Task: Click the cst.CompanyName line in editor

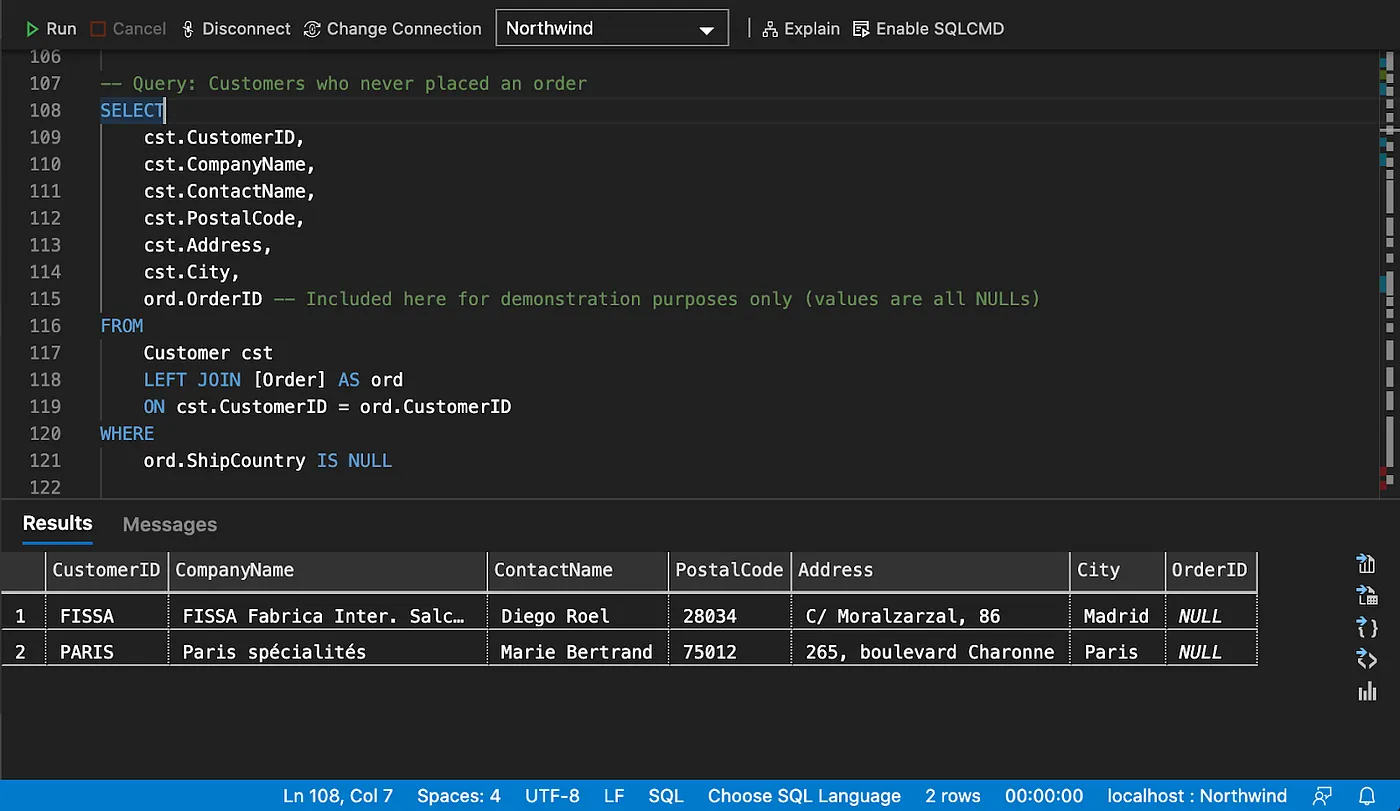Action: point(230,164)
